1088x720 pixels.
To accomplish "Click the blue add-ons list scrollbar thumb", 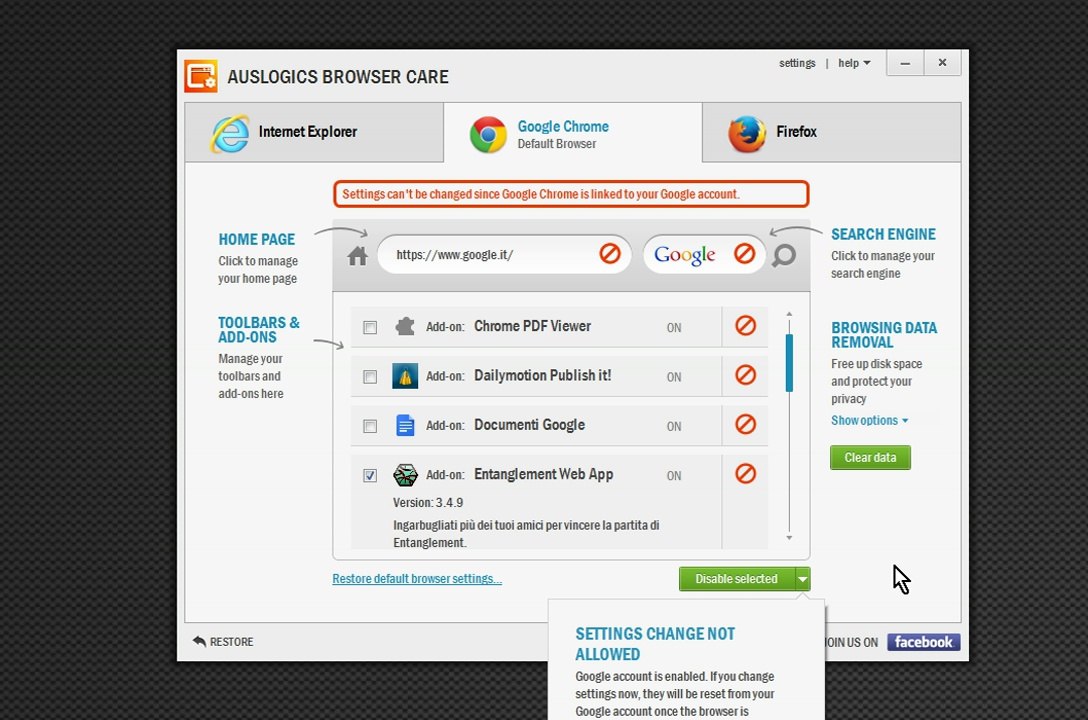I will point(789,363).
